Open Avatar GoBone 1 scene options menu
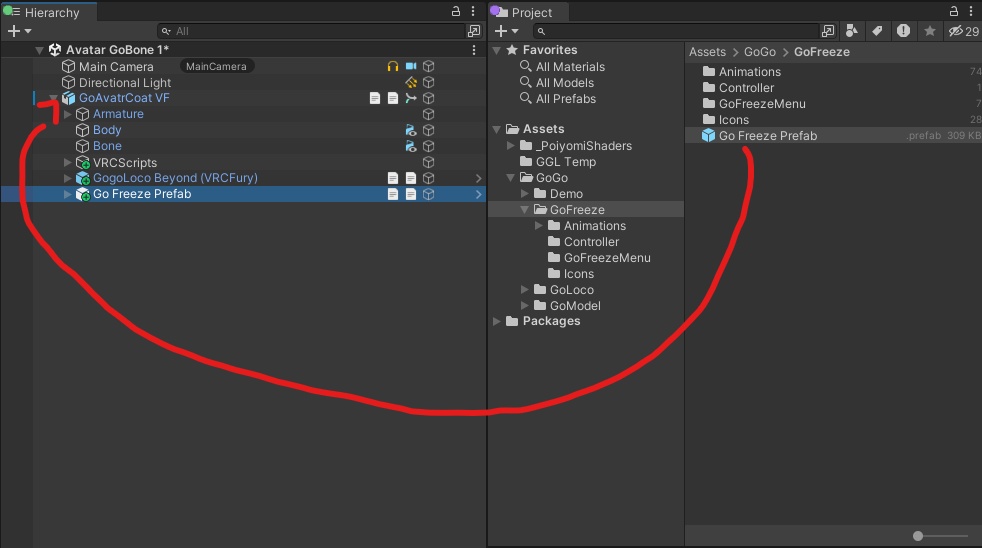982x548 pixels. 473,50
